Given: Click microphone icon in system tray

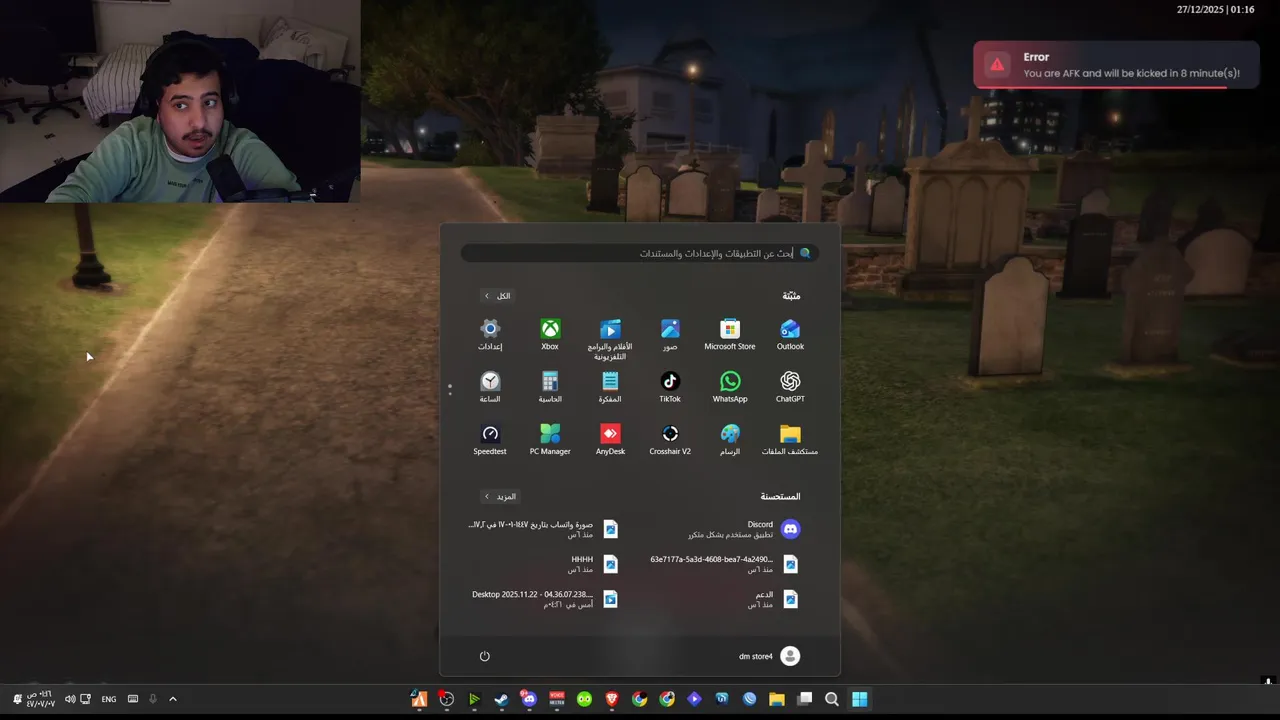Looking at the screenshot, I should tap(153, 699).
